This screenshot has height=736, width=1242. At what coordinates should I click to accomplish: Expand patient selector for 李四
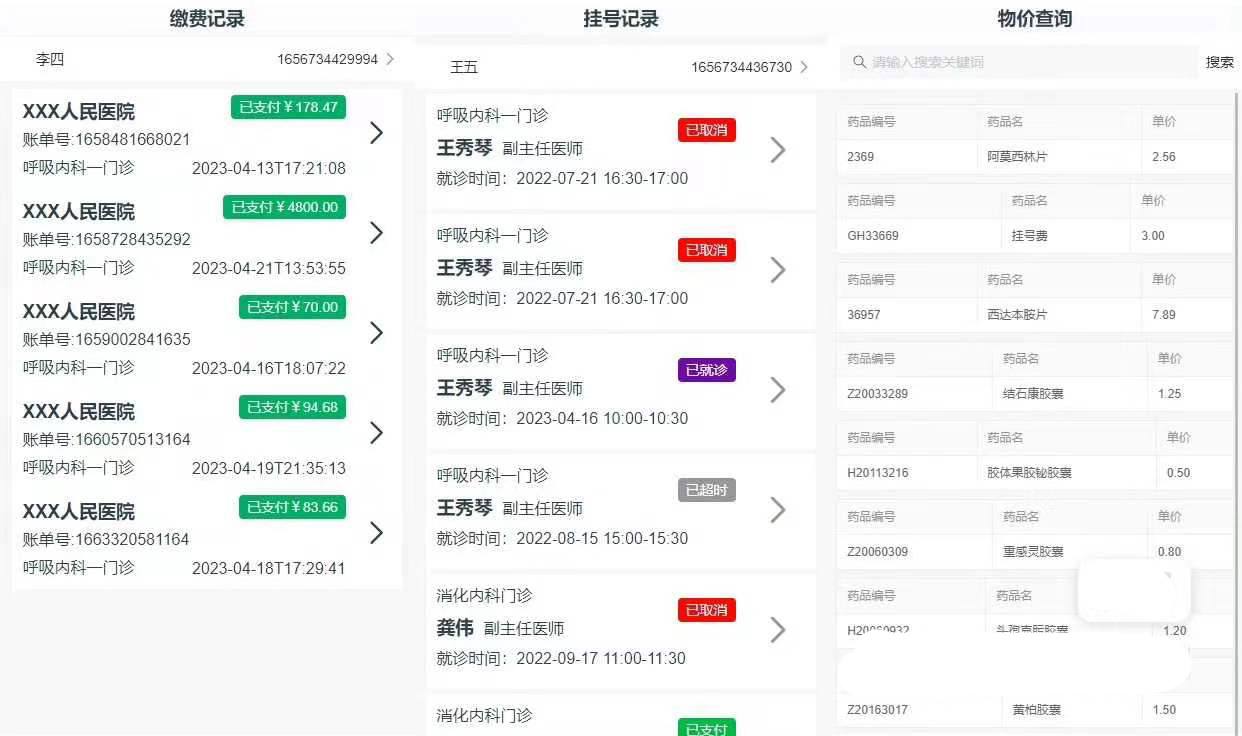(390, 60)
